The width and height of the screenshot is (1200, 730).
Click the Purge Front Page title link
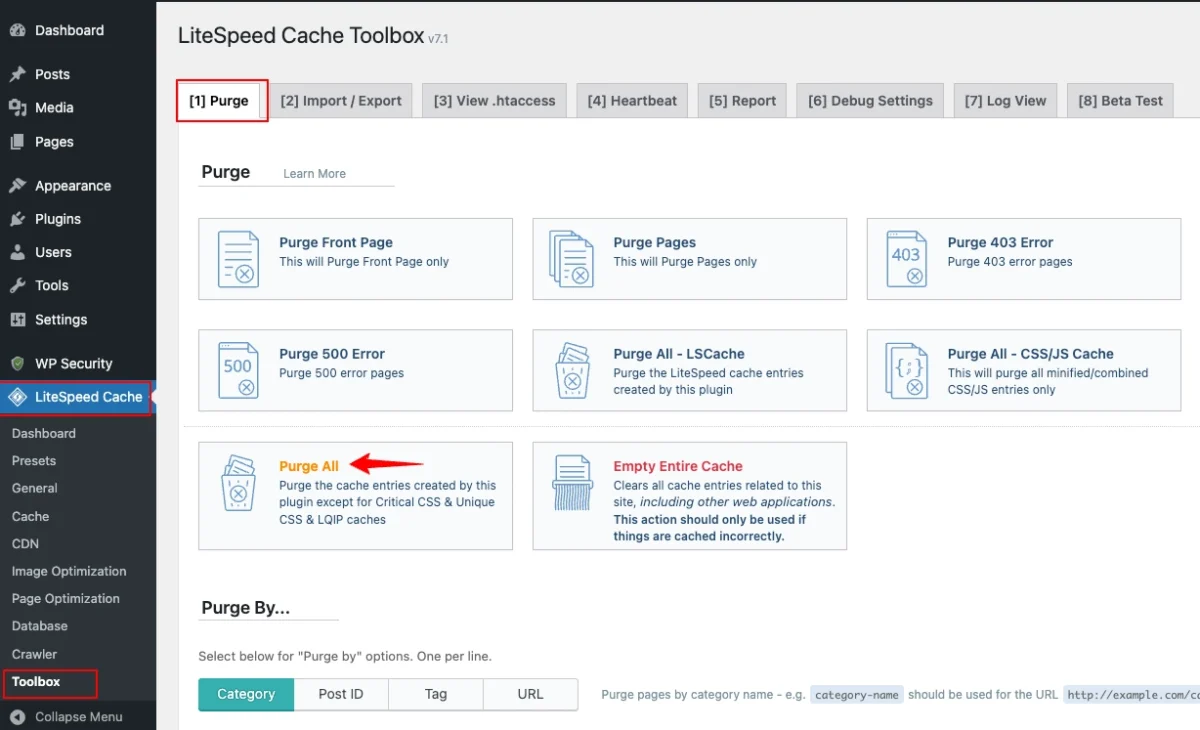point(336,242)
